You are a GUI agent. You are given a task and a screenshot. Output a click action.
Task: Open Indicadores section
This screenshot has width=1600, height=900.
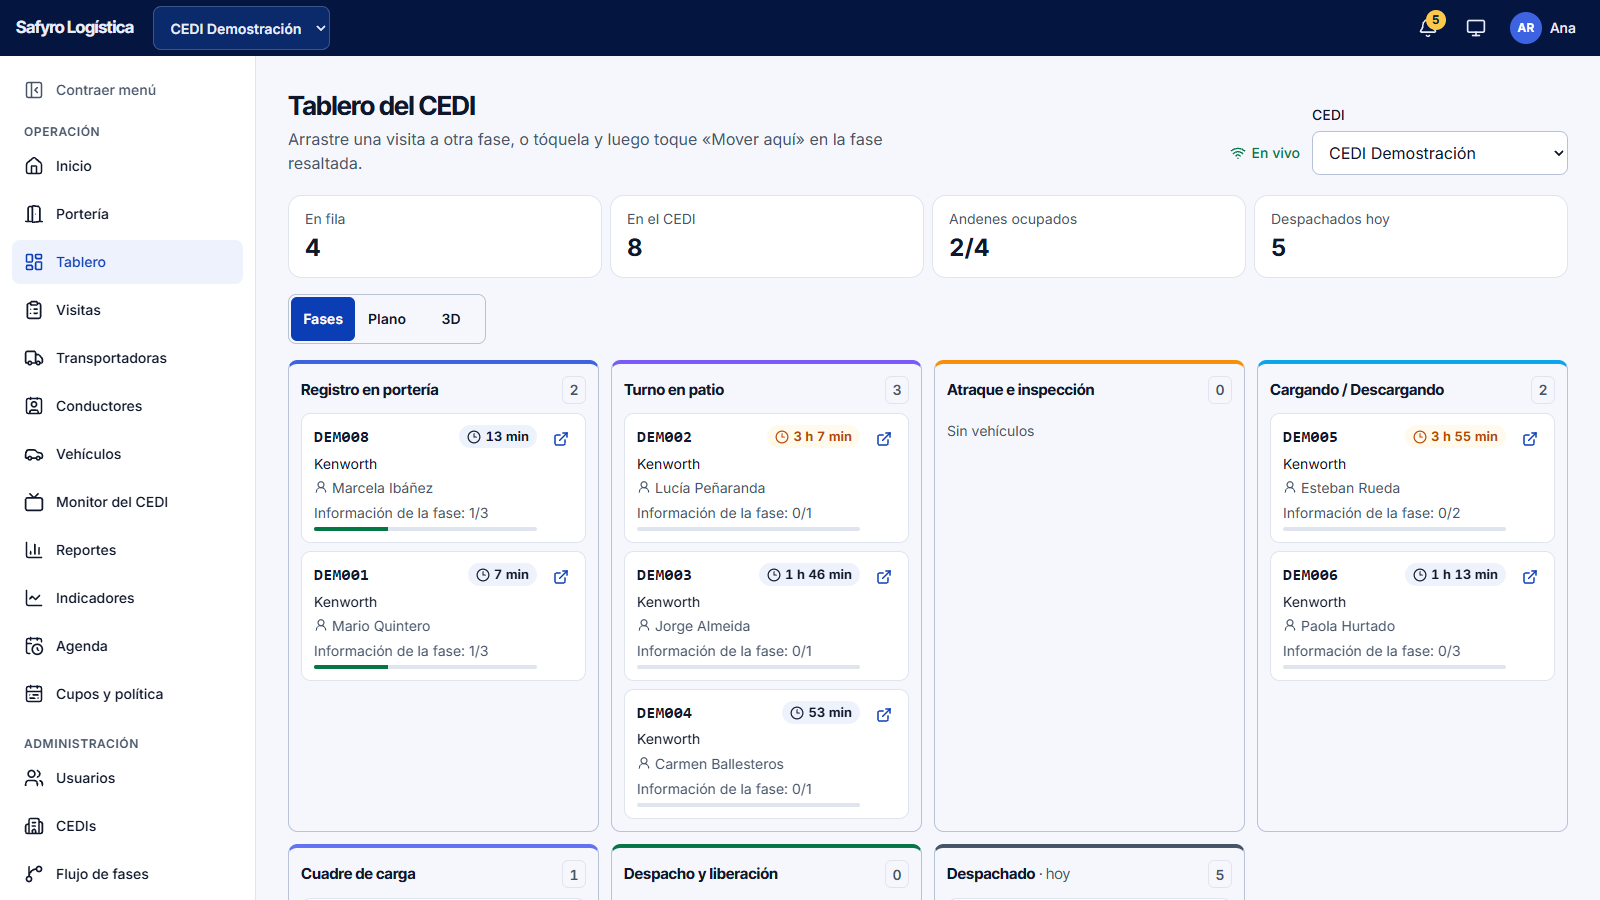click(x=127, y=598)
